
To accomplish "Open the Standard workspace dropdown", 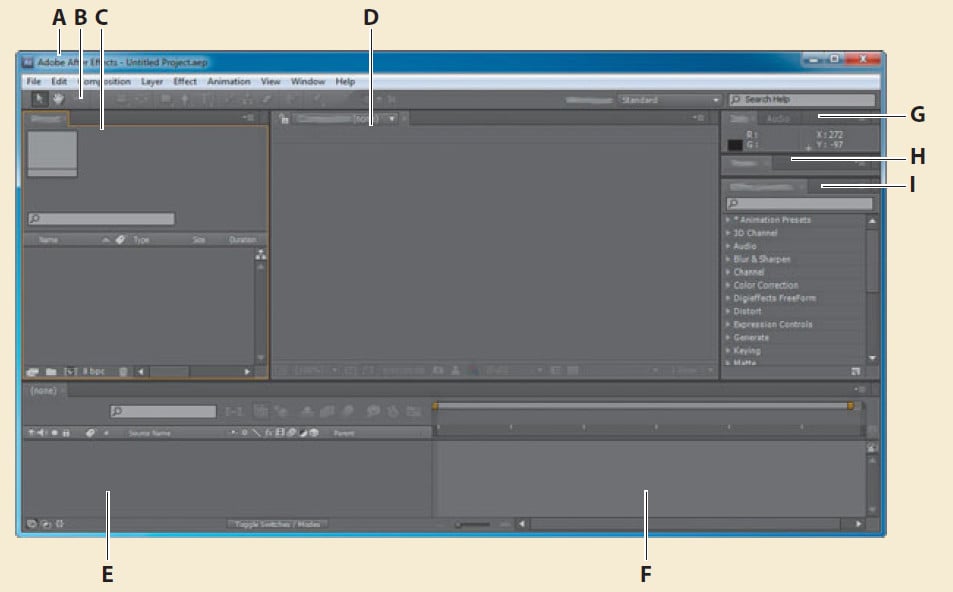I will [x=670, y=100].
